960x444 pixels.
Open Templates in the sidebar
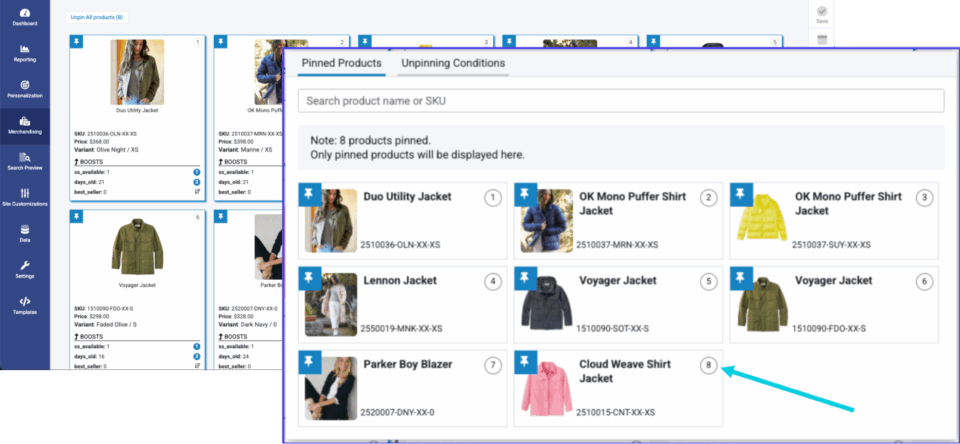coord(25,305)
